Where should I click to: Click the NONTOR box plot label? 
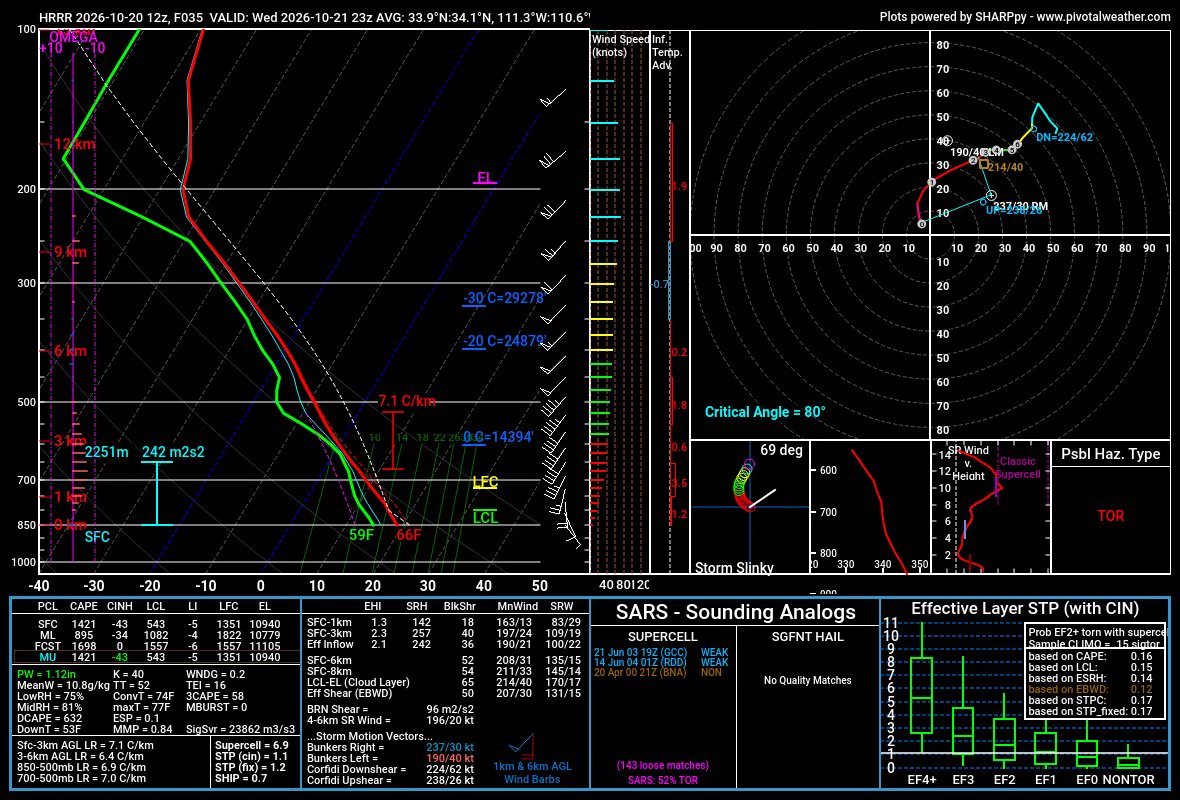point(1128,780)
